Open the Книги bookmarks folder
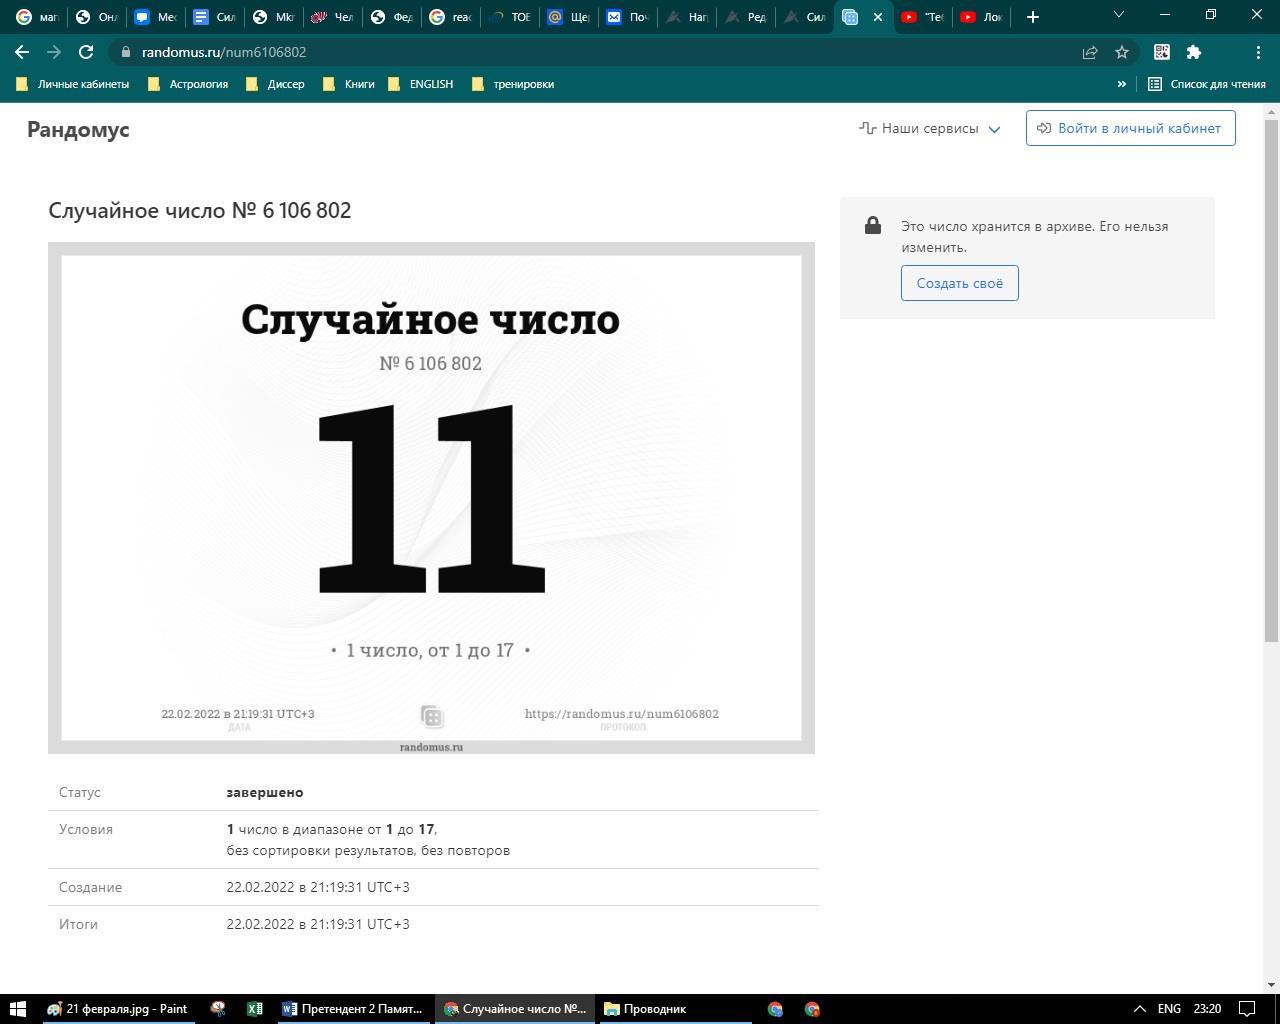This screenshot has width=1280, height=1024. pos(349,84)
